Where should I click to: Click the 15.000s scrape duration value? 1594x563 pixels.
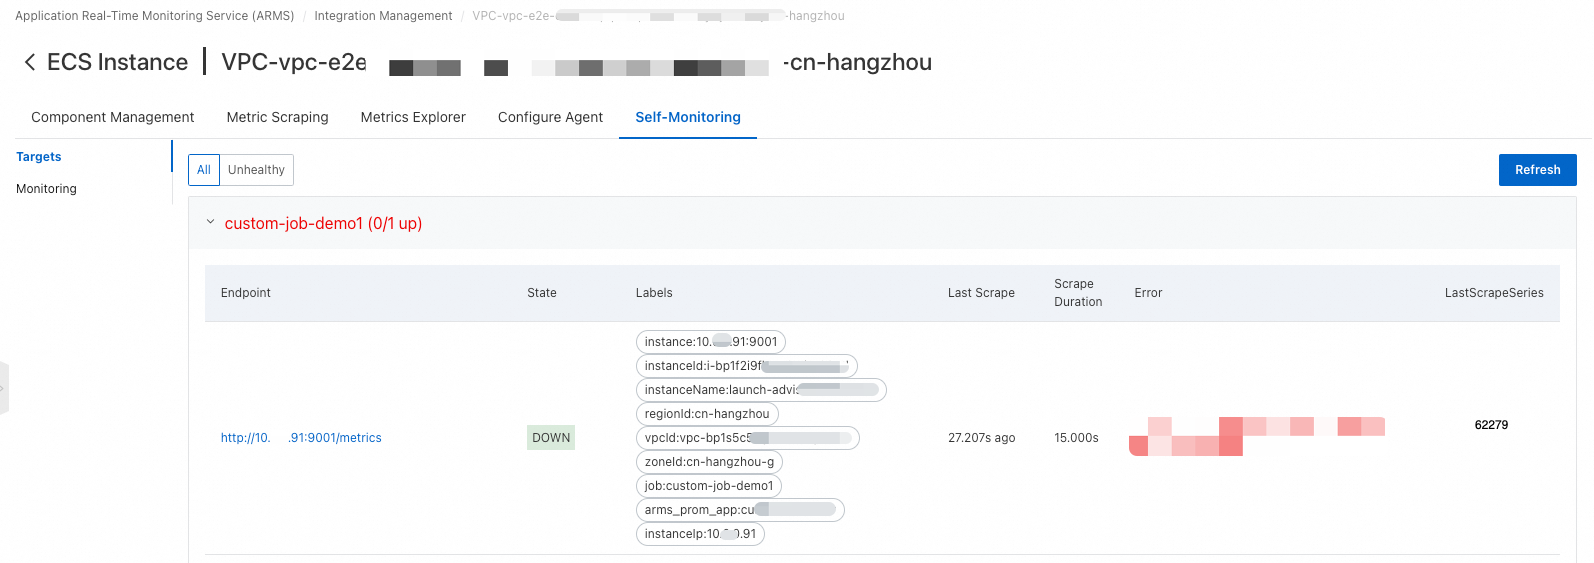pyautogui.click(x=1076, y=438)
